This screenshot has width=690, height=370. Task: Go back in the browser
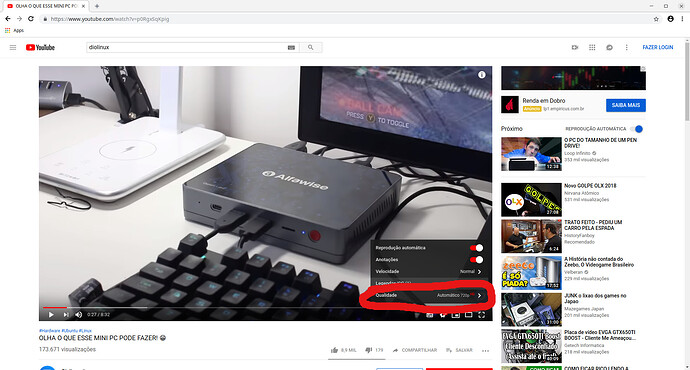(x=7, y=19)
